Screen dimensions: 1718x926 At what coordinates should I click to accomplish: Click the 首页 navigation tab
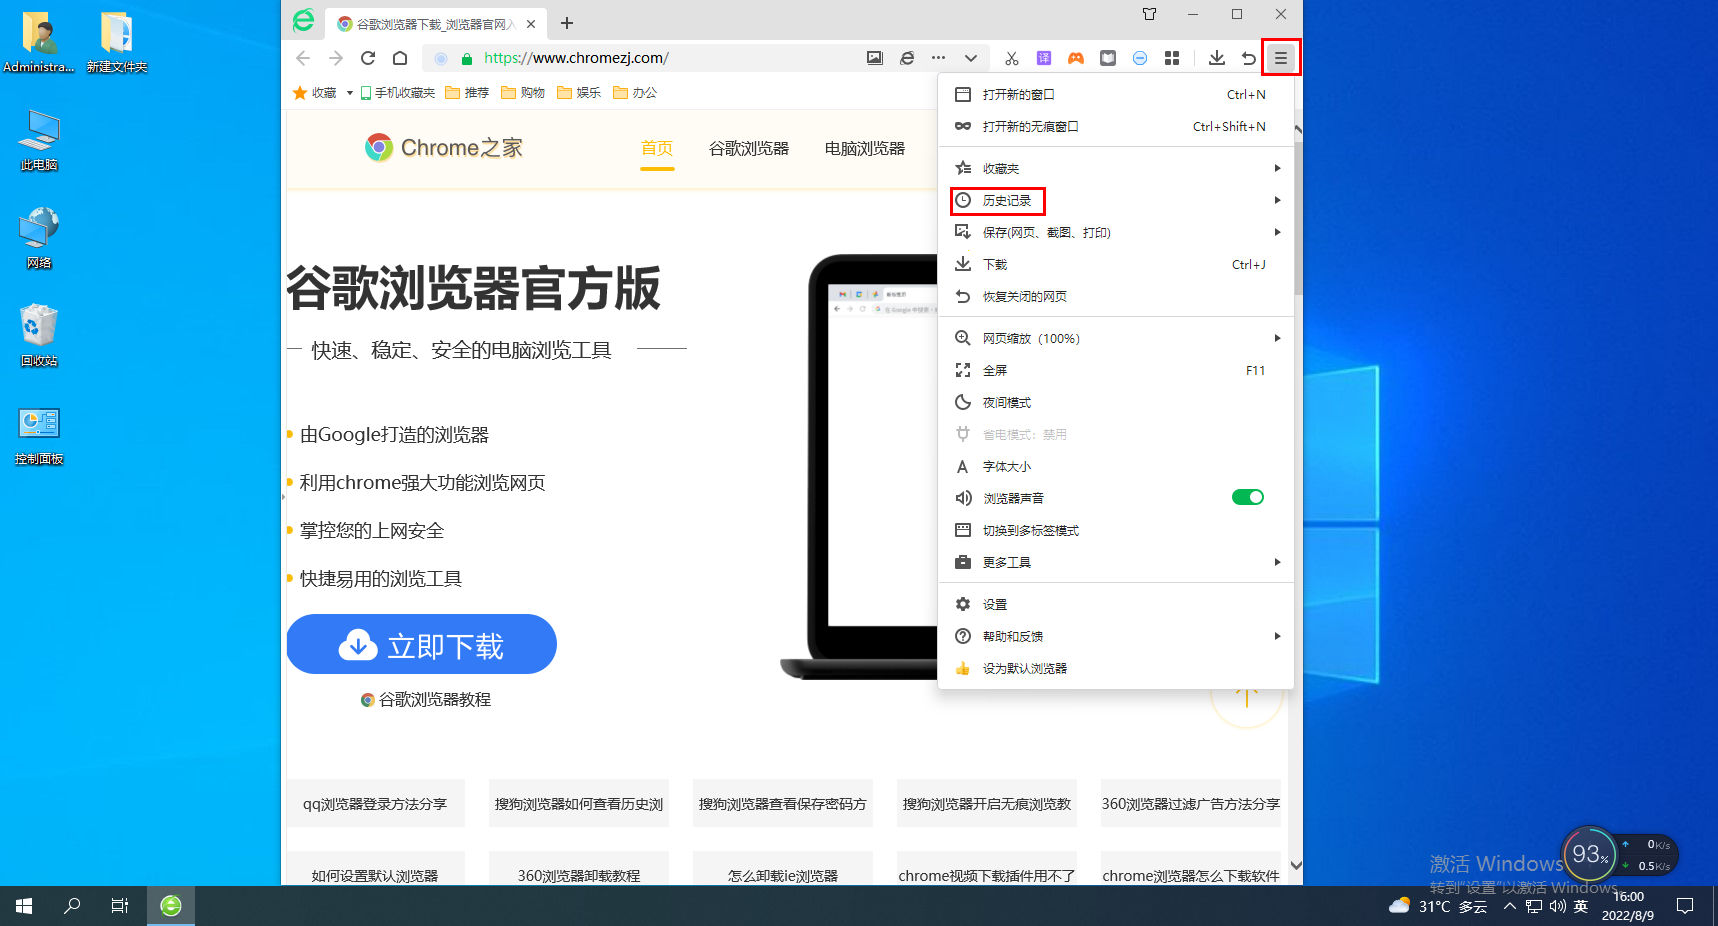click(x=657, y=148)
